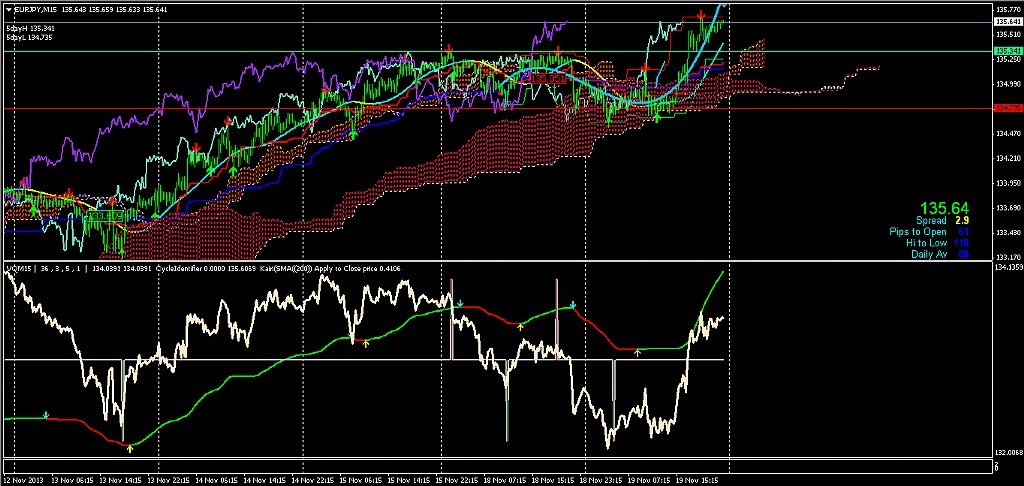Viewport: 1024px width, 486px height.
Task: Click the 134.1359 indicator scale value
Action: (1008, 267)
